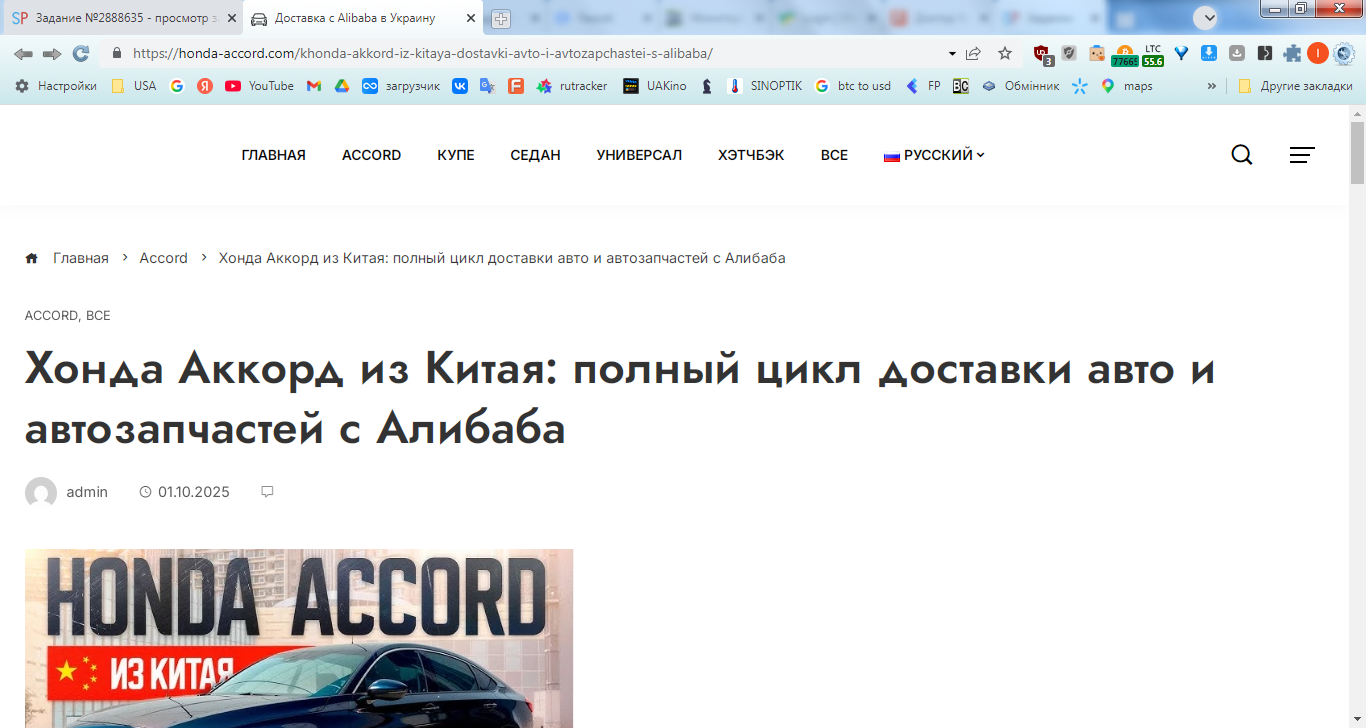Screen dimensions: 1366x728
Task: Click the admin author link
Action: (x=87, y=492)
